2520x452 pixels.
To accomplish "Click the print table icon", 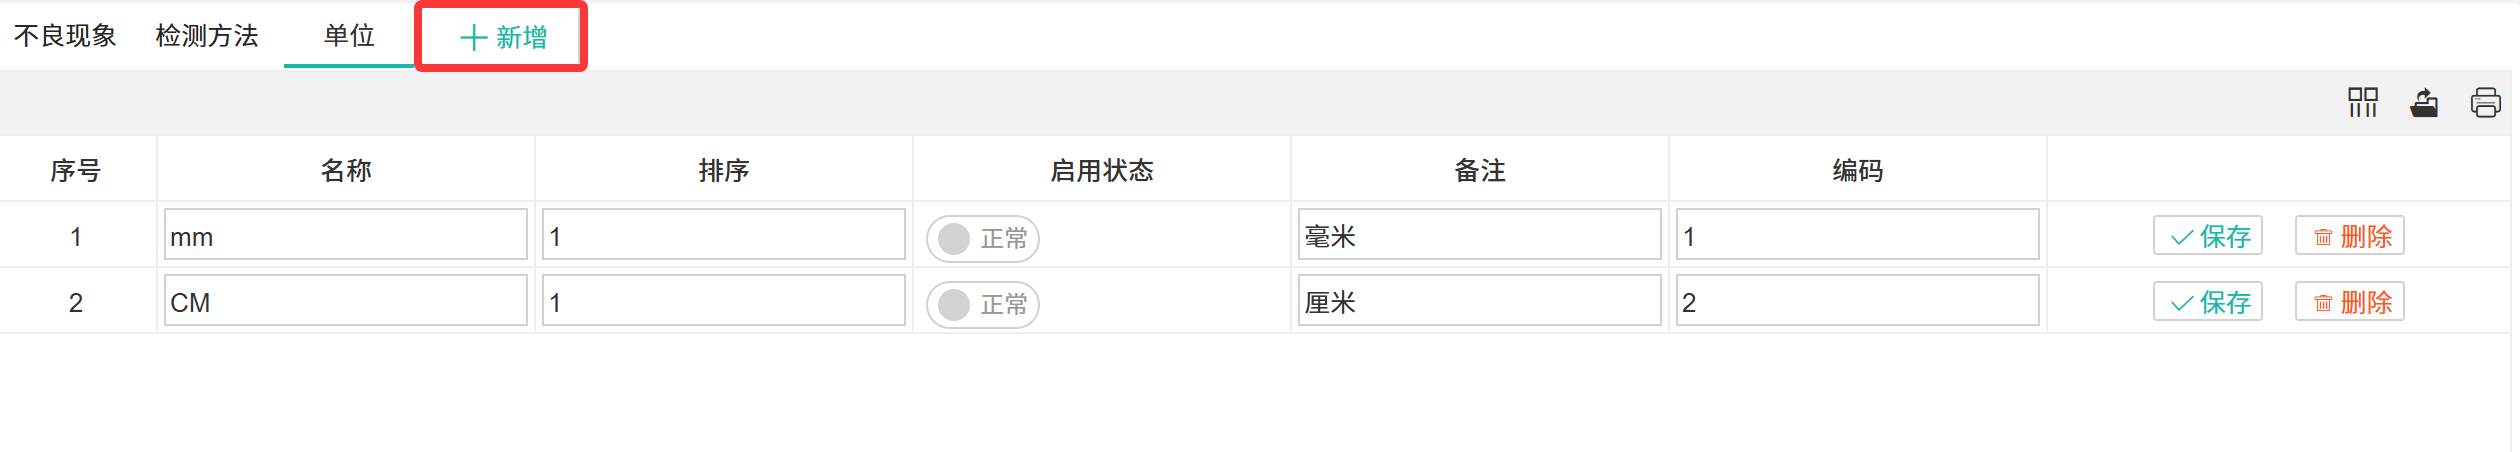I will tap(2485, 102).
